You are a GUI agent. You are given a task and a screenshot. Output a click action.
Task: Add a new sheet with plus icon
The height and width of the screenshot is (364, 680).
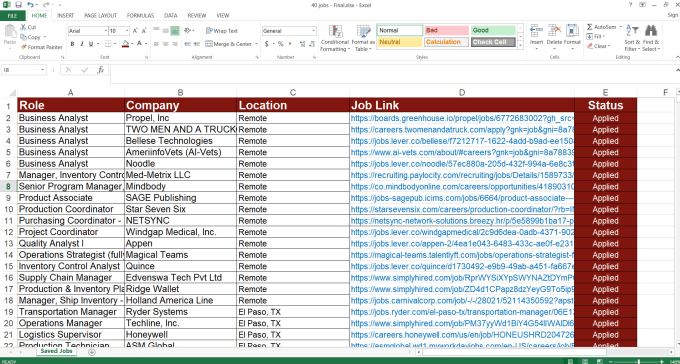pos(92,352)
